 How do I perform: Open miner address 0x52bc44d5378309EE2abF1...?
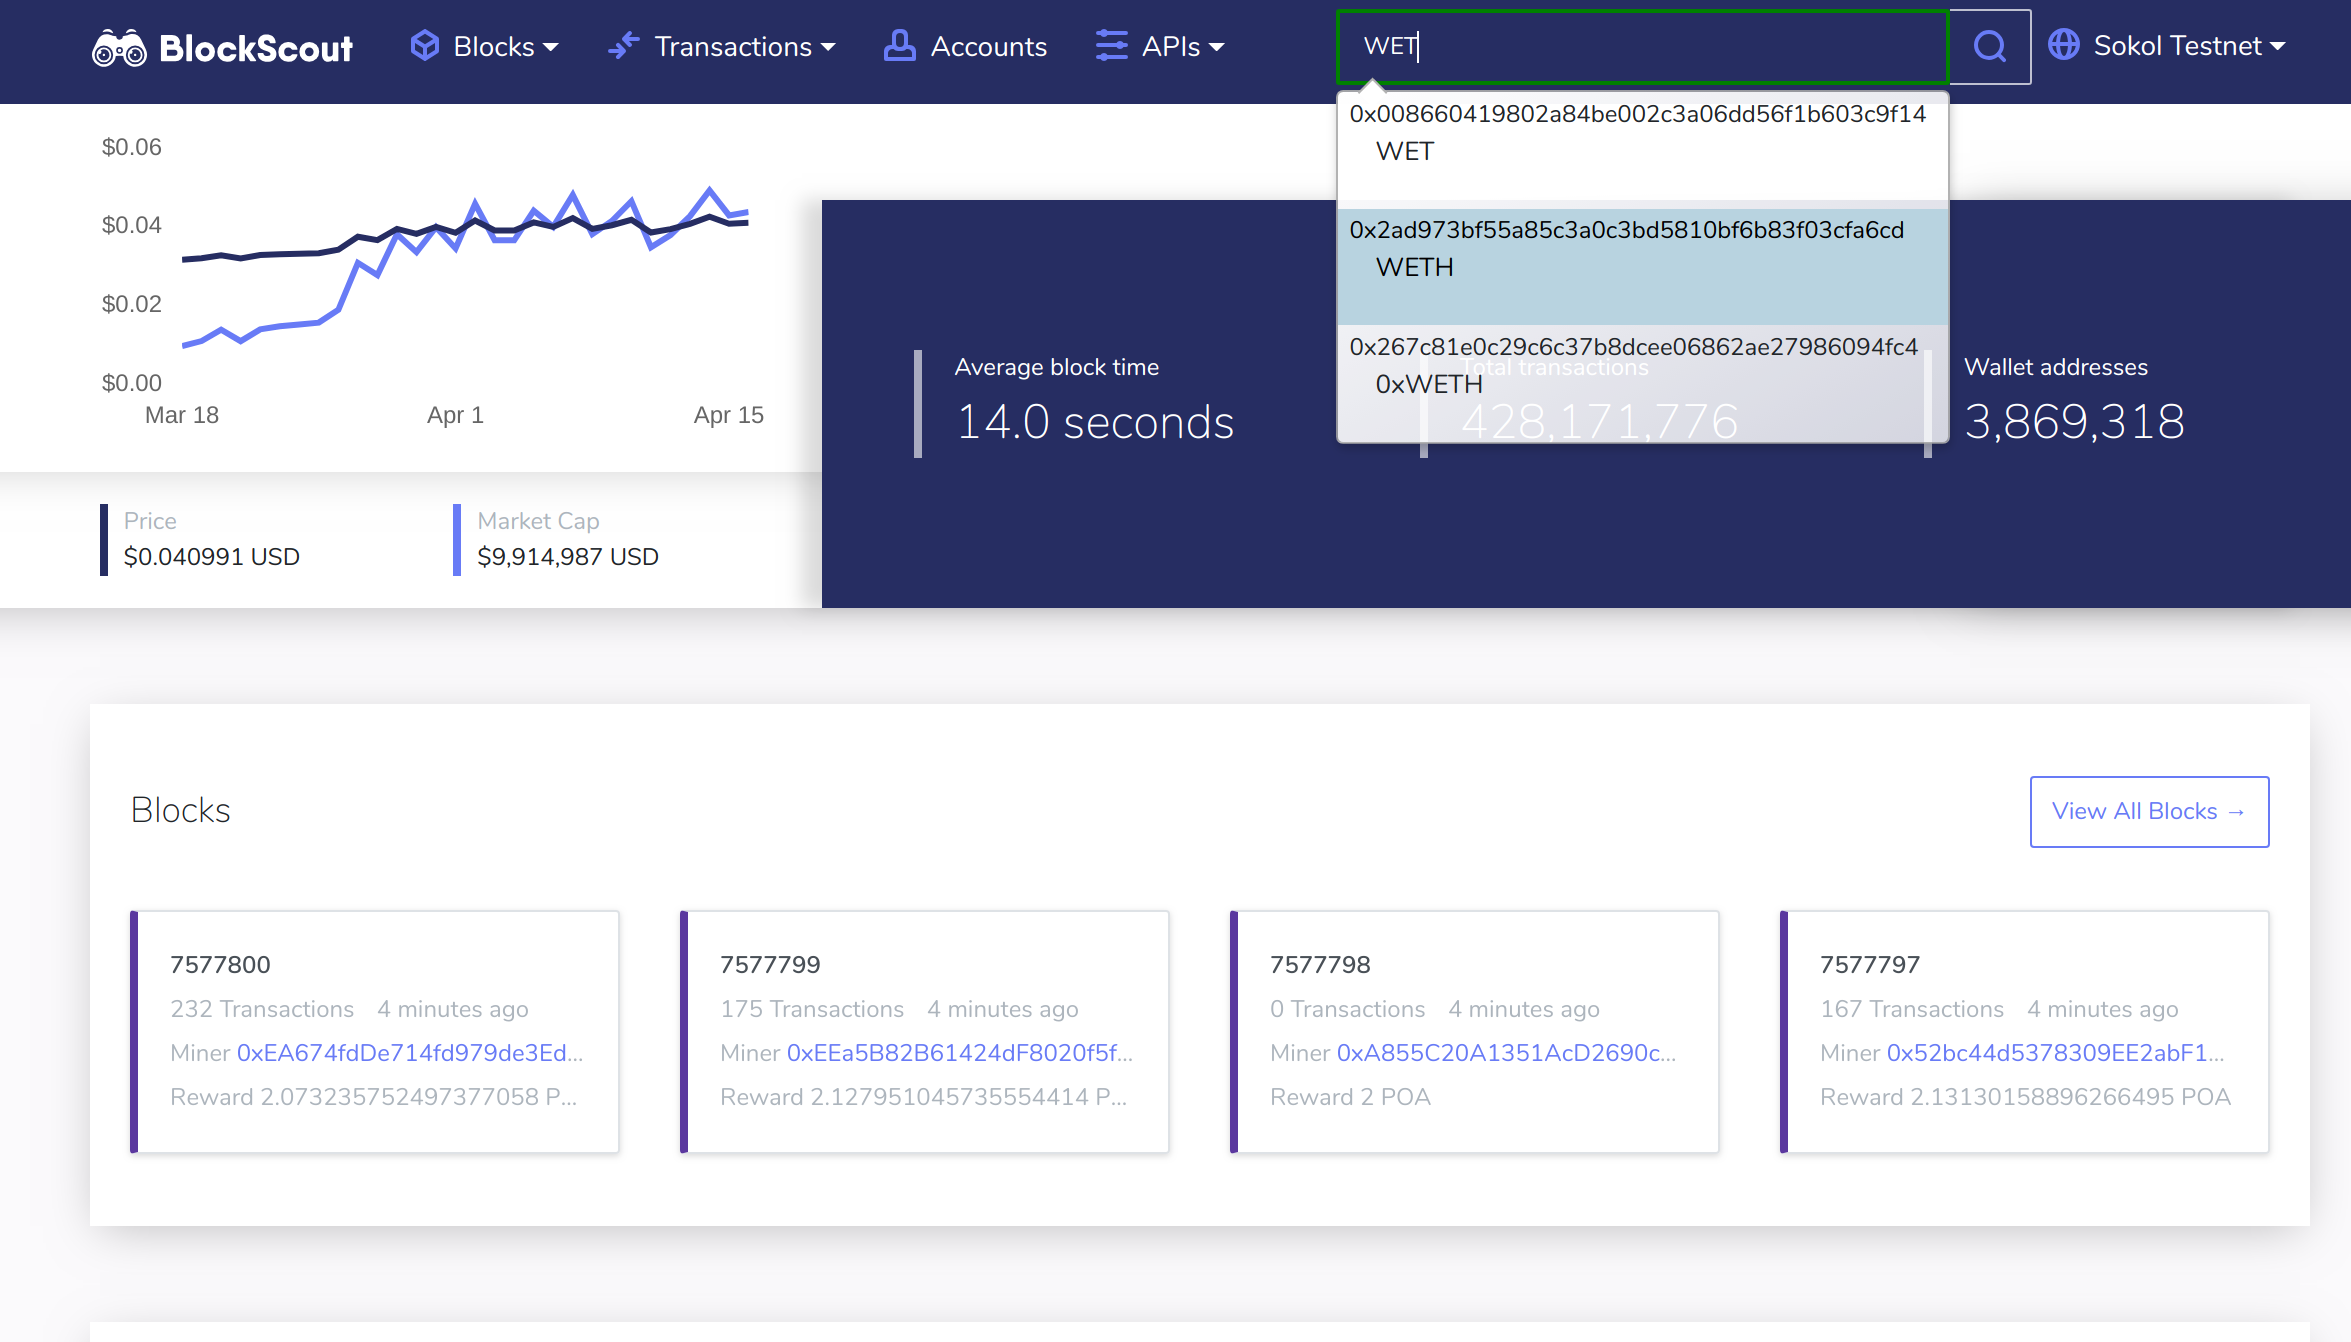2056,1053
